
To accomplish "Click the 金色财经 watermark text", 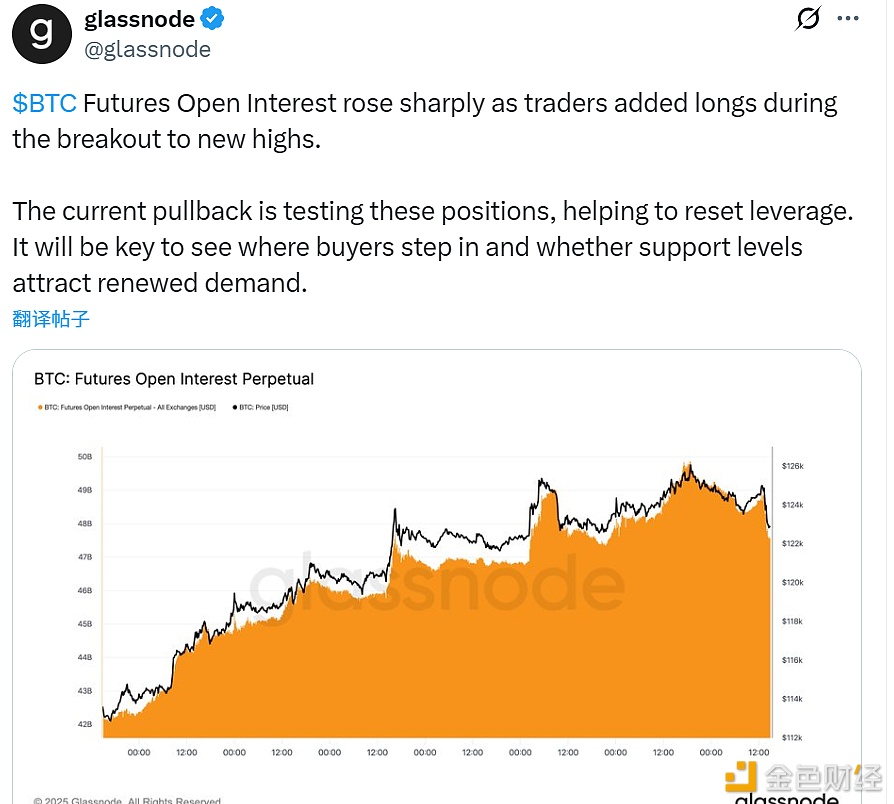I will pyautogui.click(x=824, y=778).
